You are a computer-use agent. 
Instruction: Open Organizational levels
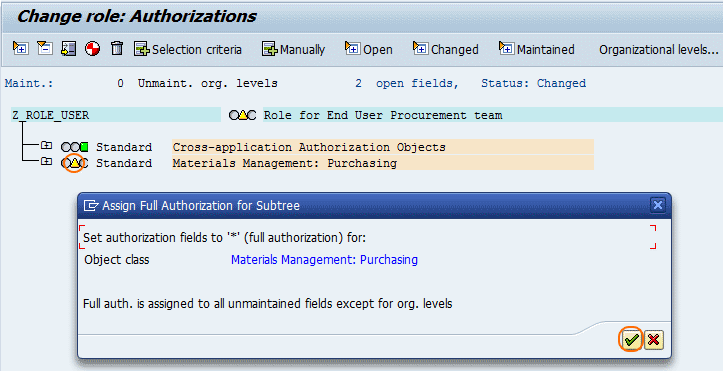coord(658,50)
